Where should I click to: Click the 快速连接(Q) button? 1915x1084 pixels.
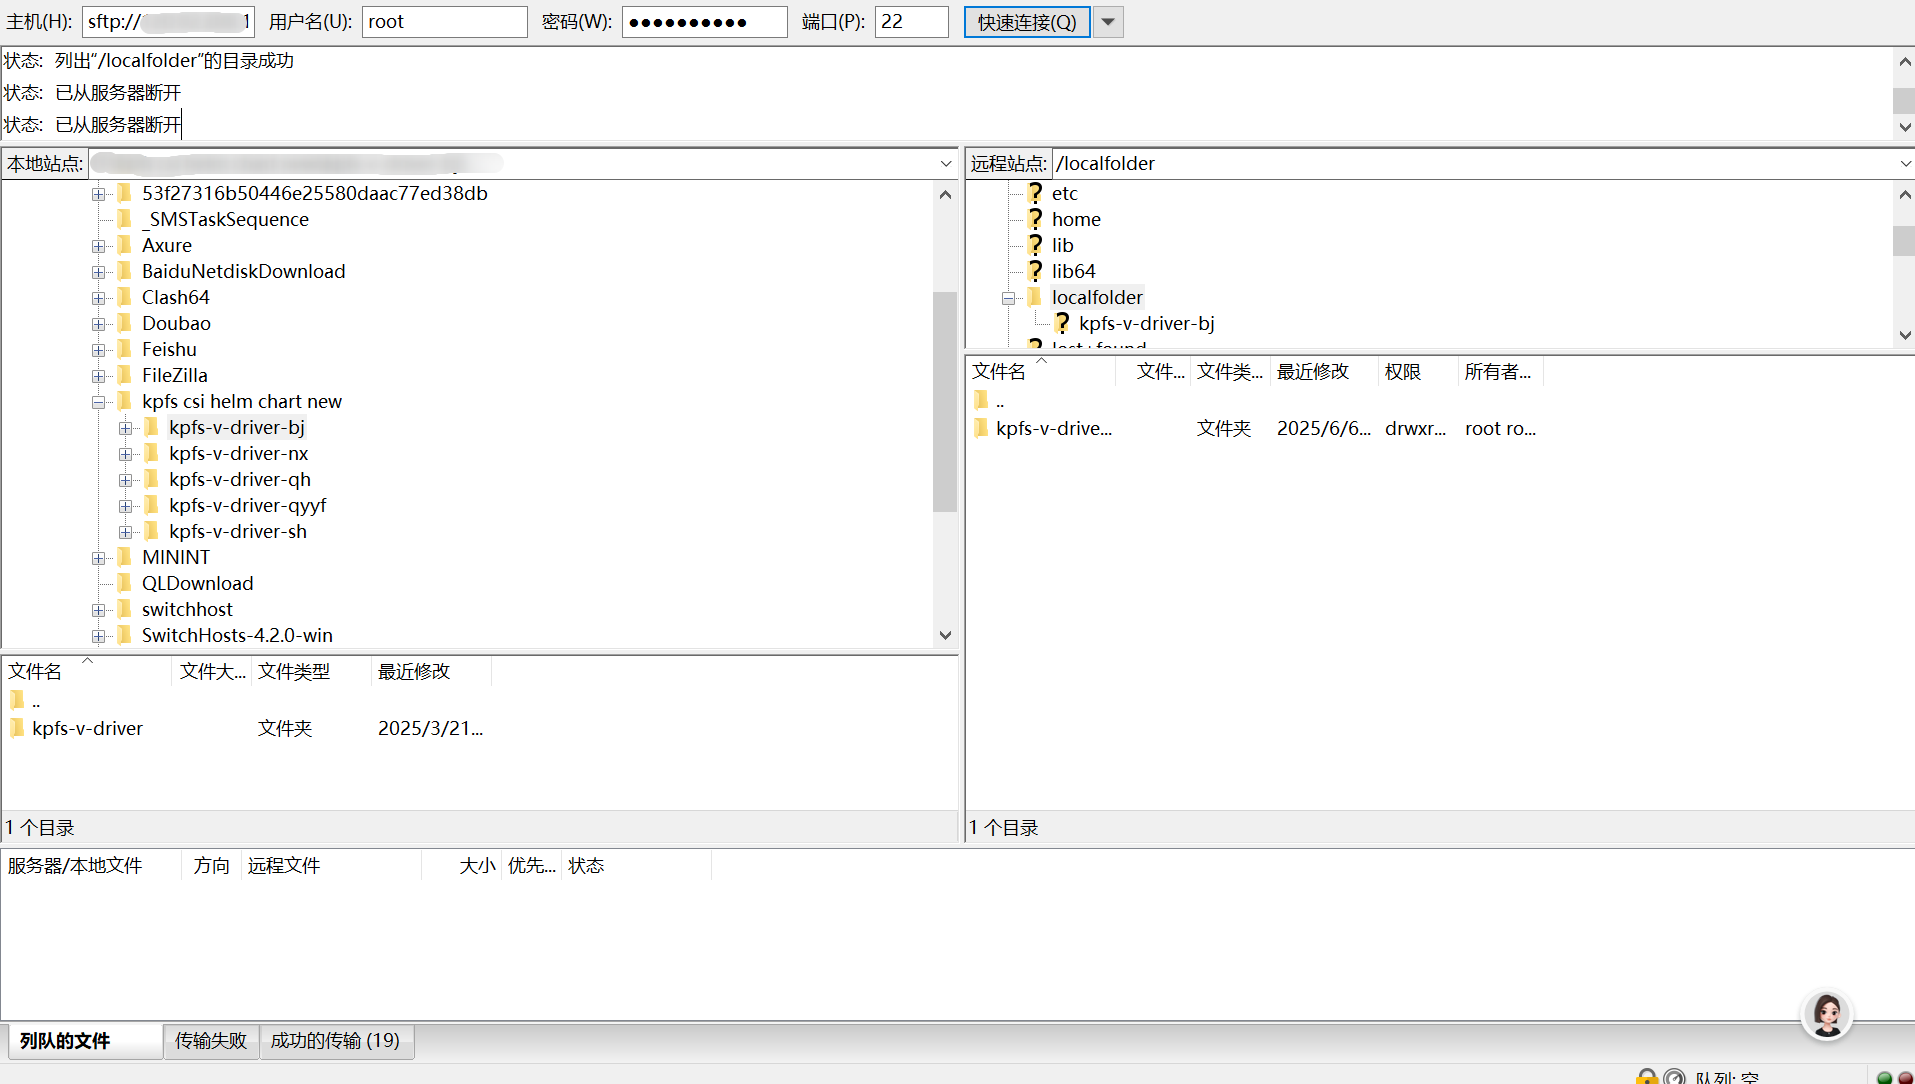1027,22
